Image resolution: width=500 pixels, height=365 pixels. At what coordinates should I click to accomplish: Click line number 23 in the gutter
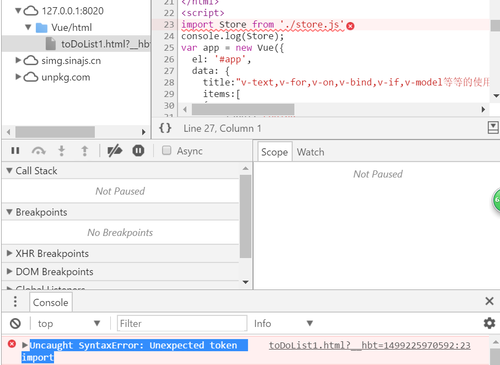point(169,25)
